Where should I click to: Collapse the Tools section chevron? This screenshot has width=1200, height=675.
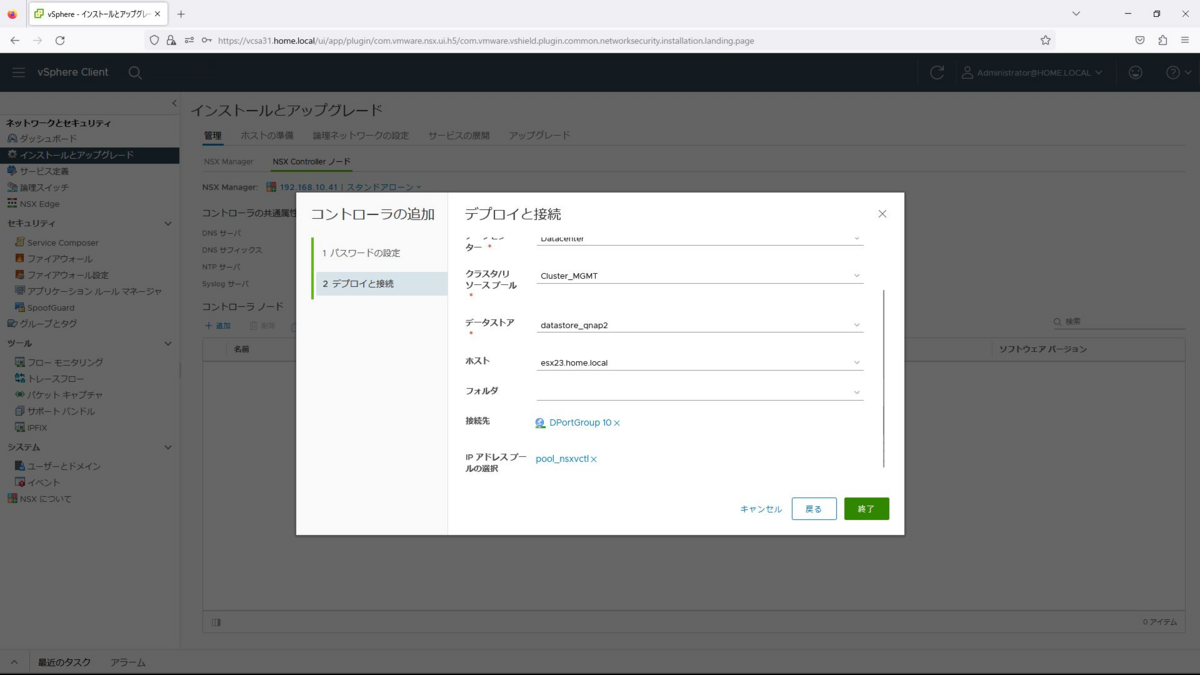pyautogui.click(x=167, y=343)
